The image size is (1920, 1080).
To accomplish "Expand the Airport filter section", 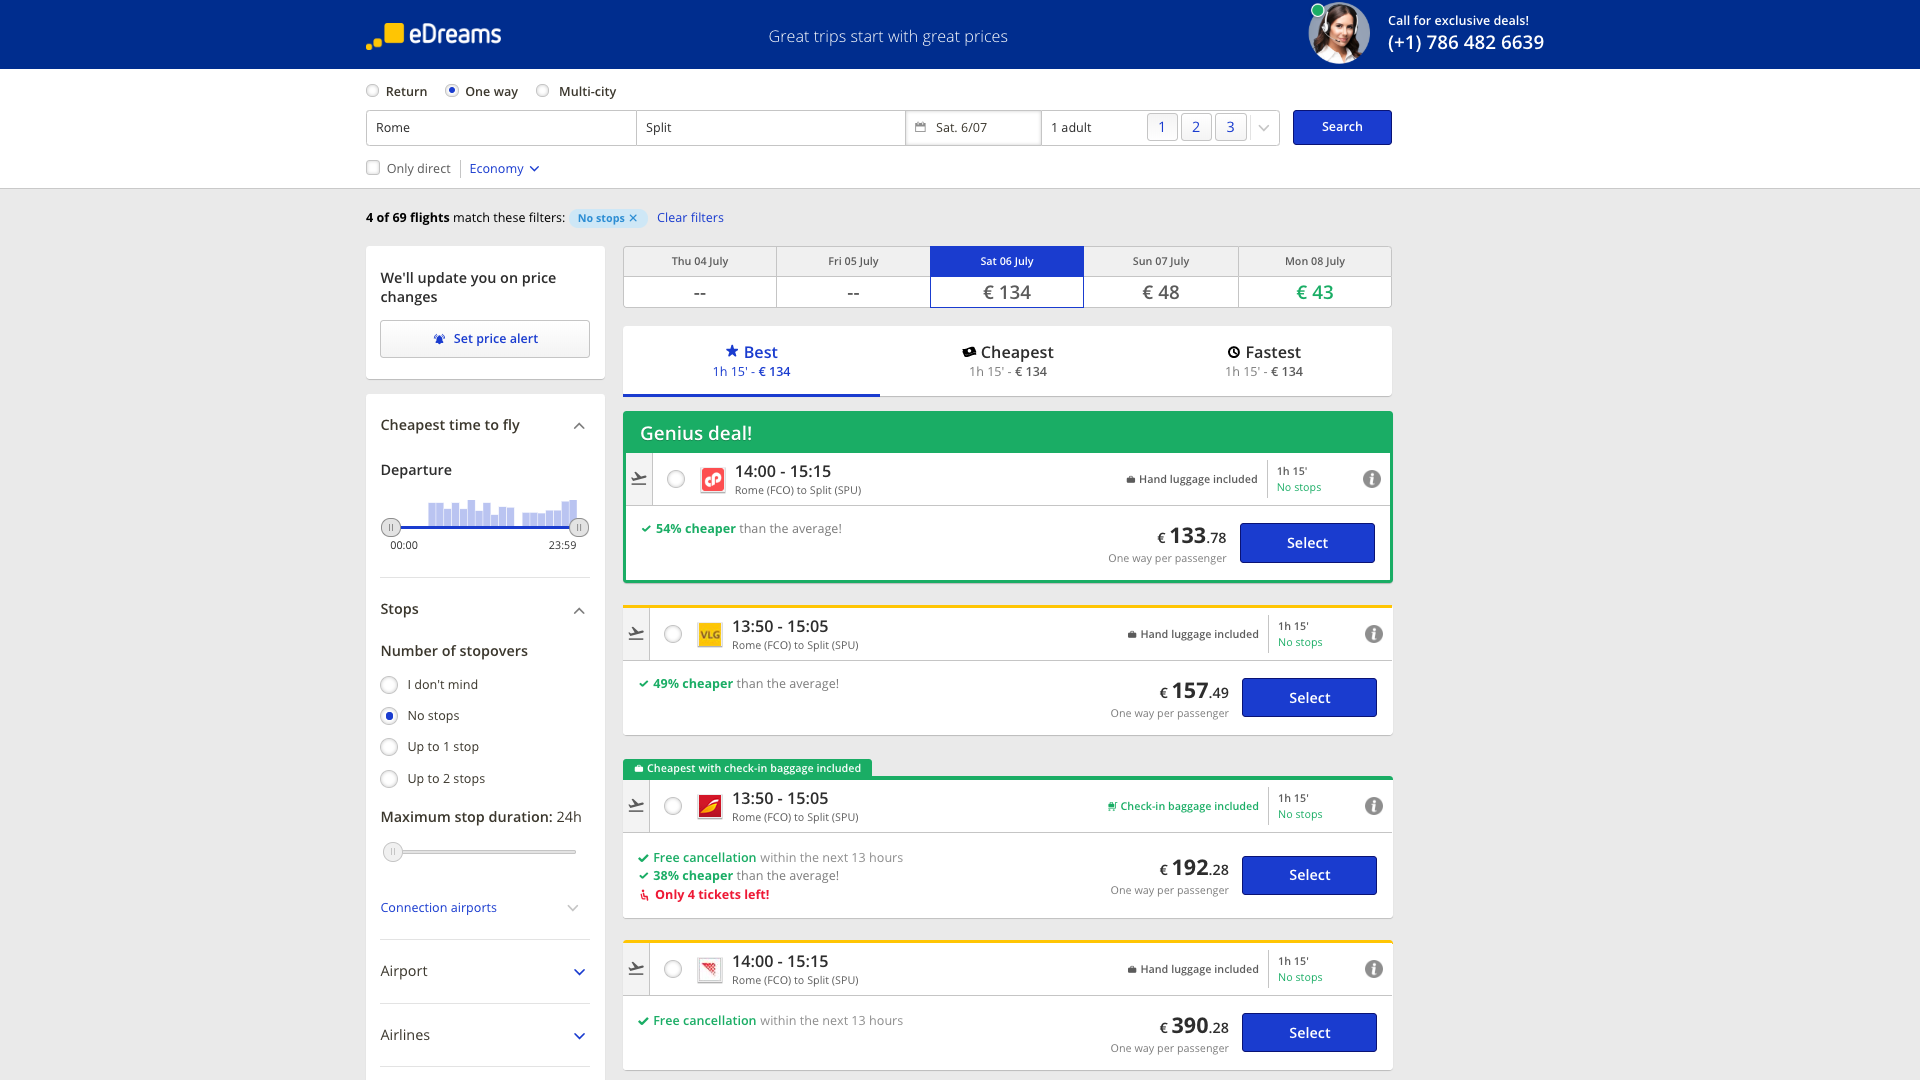I will (x=579, y=972).
